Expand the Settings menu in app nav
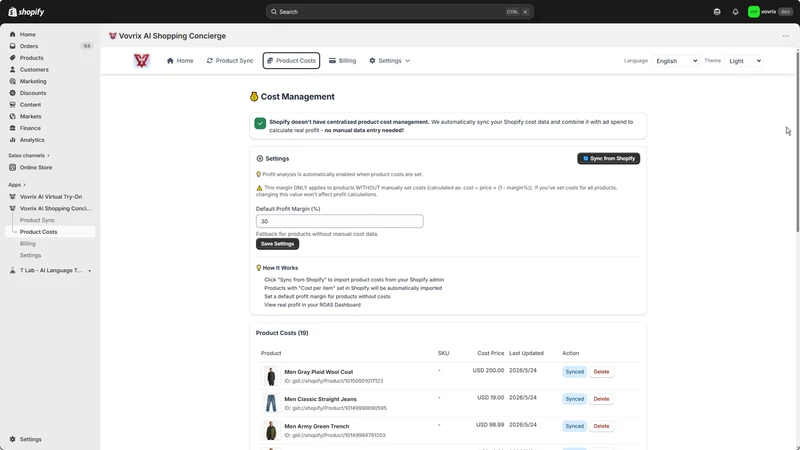Screen dimensions: 800x450 [x=390, y=61]
